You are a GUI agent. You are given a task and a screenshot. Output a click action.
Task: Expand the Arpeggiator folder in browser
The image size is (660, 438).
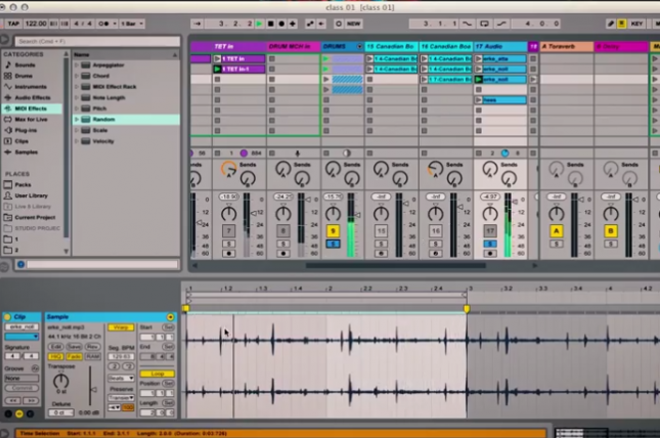coord(77,66)
